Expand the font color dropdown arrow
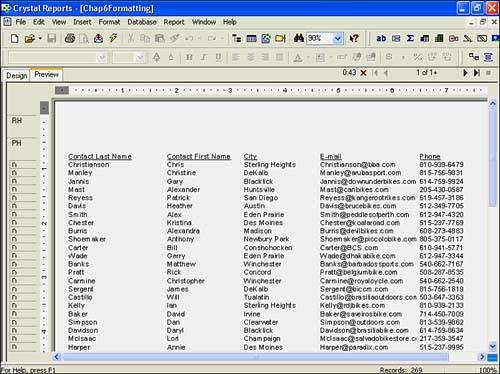The width and height of the screenshot is (500, 374). [308, 57]
